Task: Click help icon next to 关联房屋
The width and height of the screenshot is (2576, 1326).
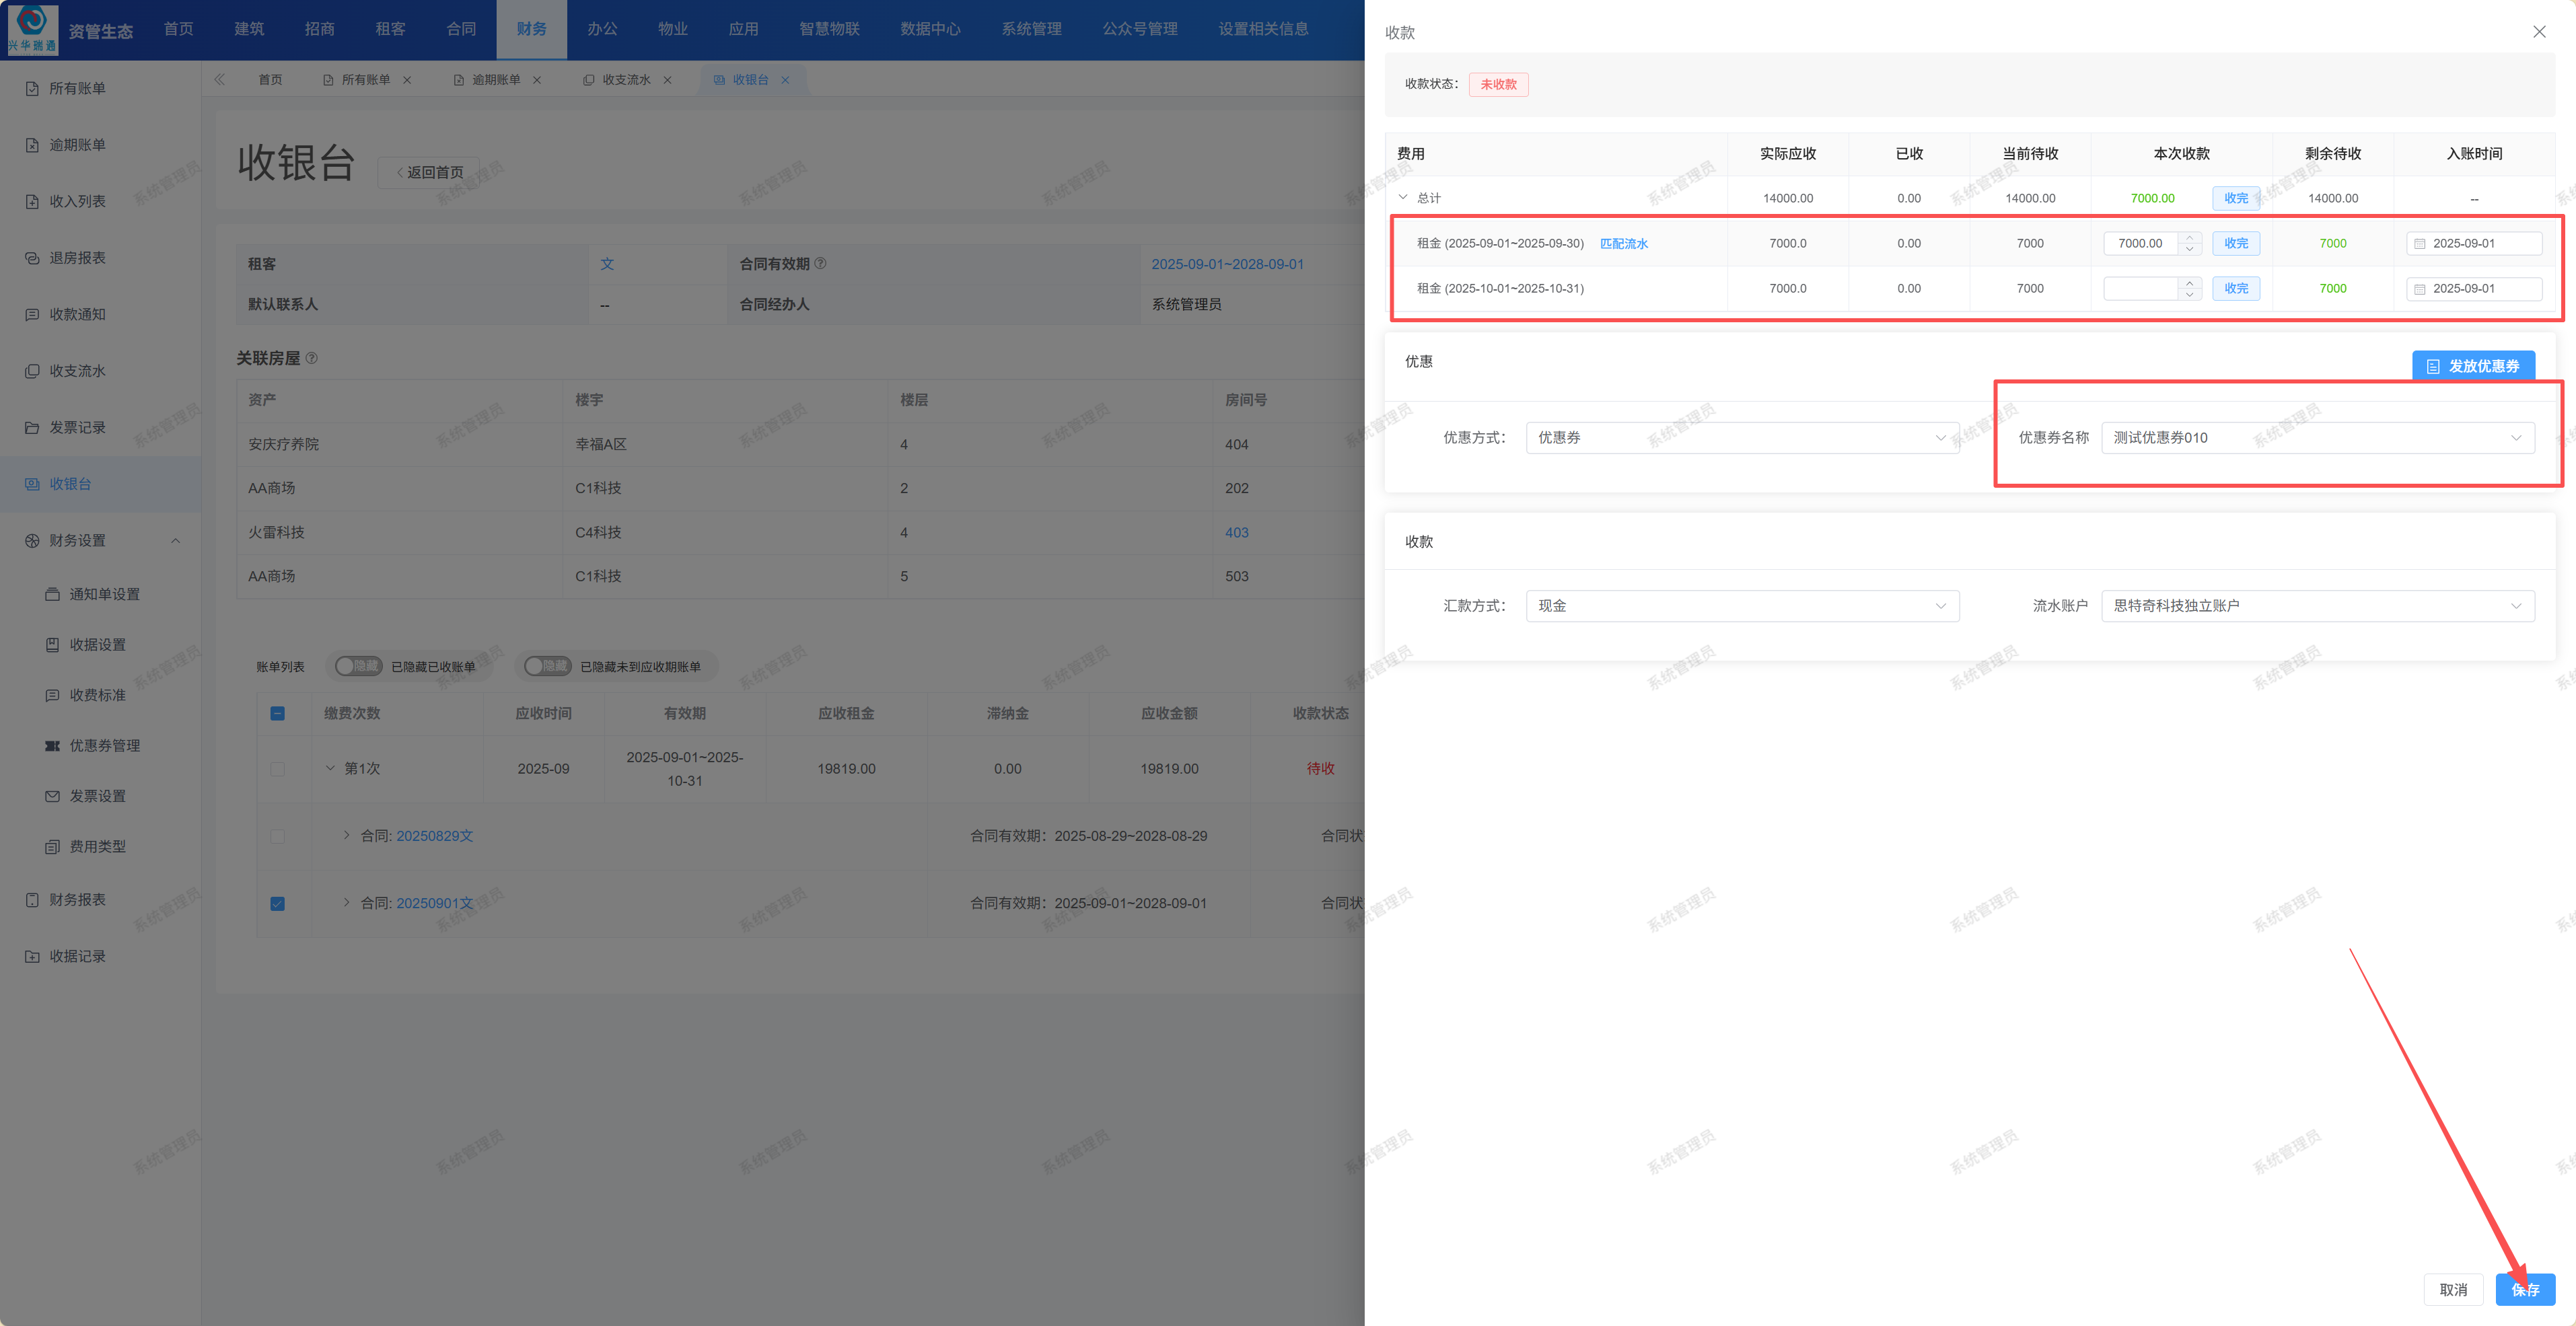Action: pos(312,358)
